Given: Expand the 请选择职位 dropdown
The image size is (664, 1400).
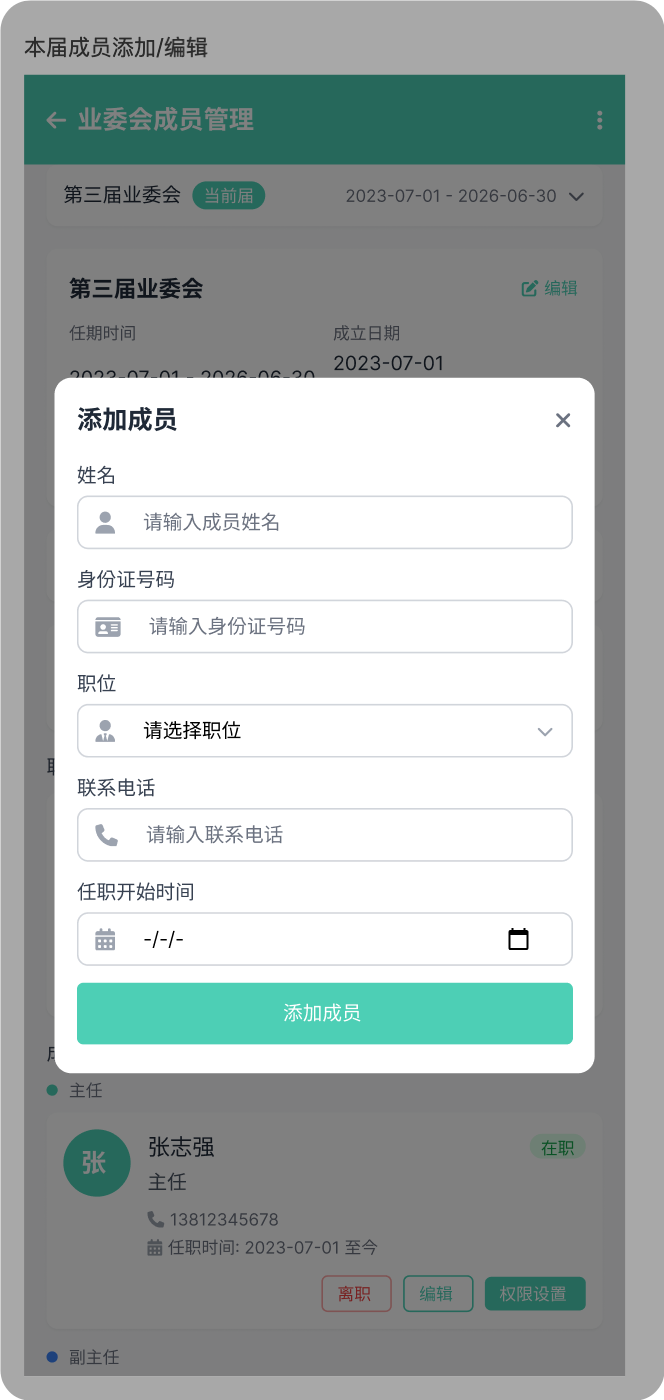Looking at the screenshot, I should pyautogui.click(x=324, y=731).
